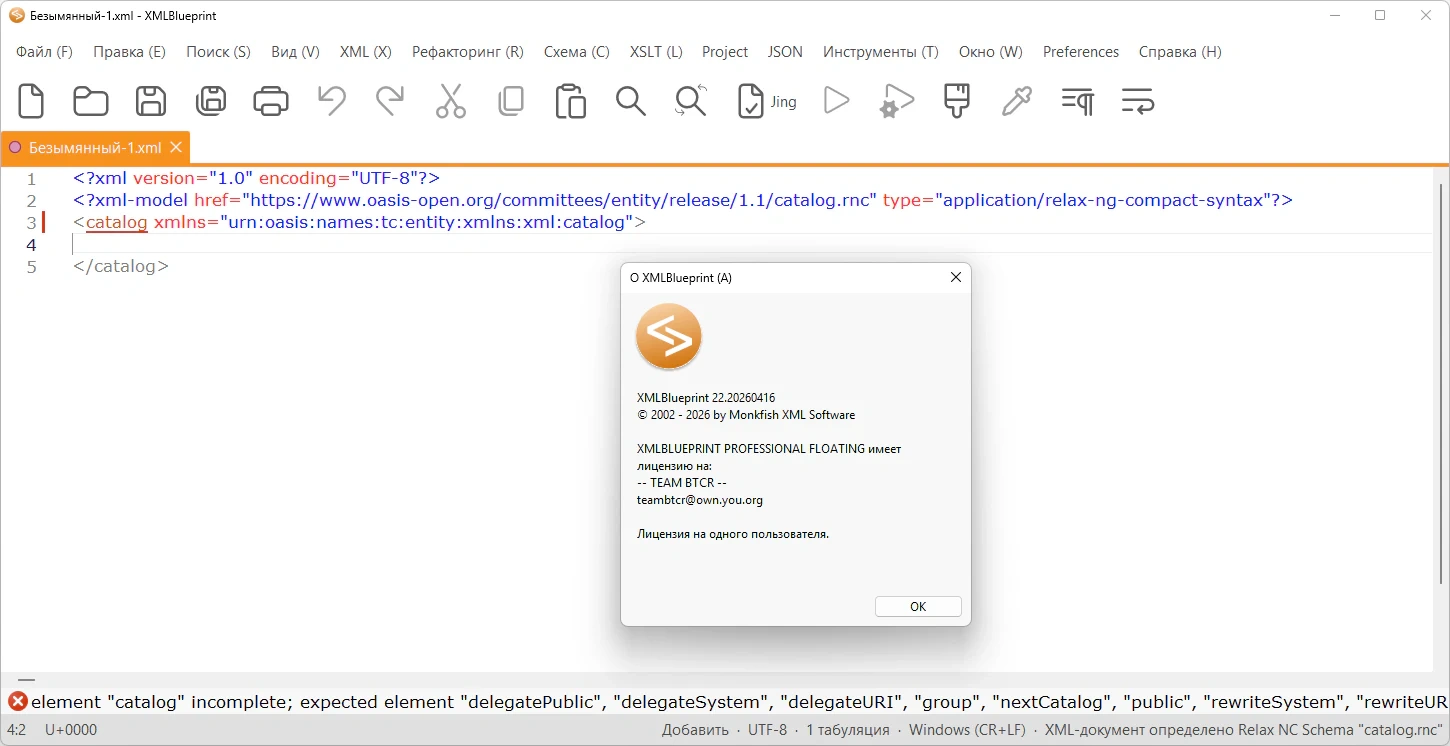
Task: Close the О XMLBlueprint dialog
Action: click(956, 277)
